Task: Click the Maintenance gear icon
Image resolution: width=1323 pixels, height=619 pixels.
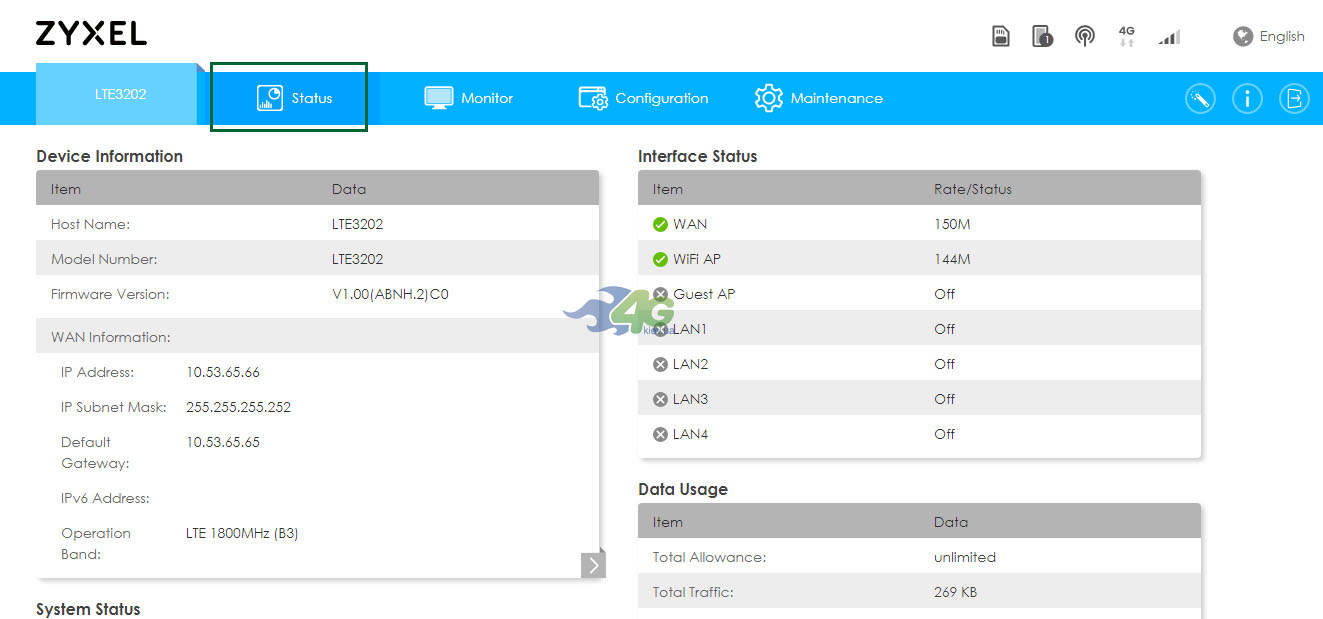Action: click(x=768, y=98)
